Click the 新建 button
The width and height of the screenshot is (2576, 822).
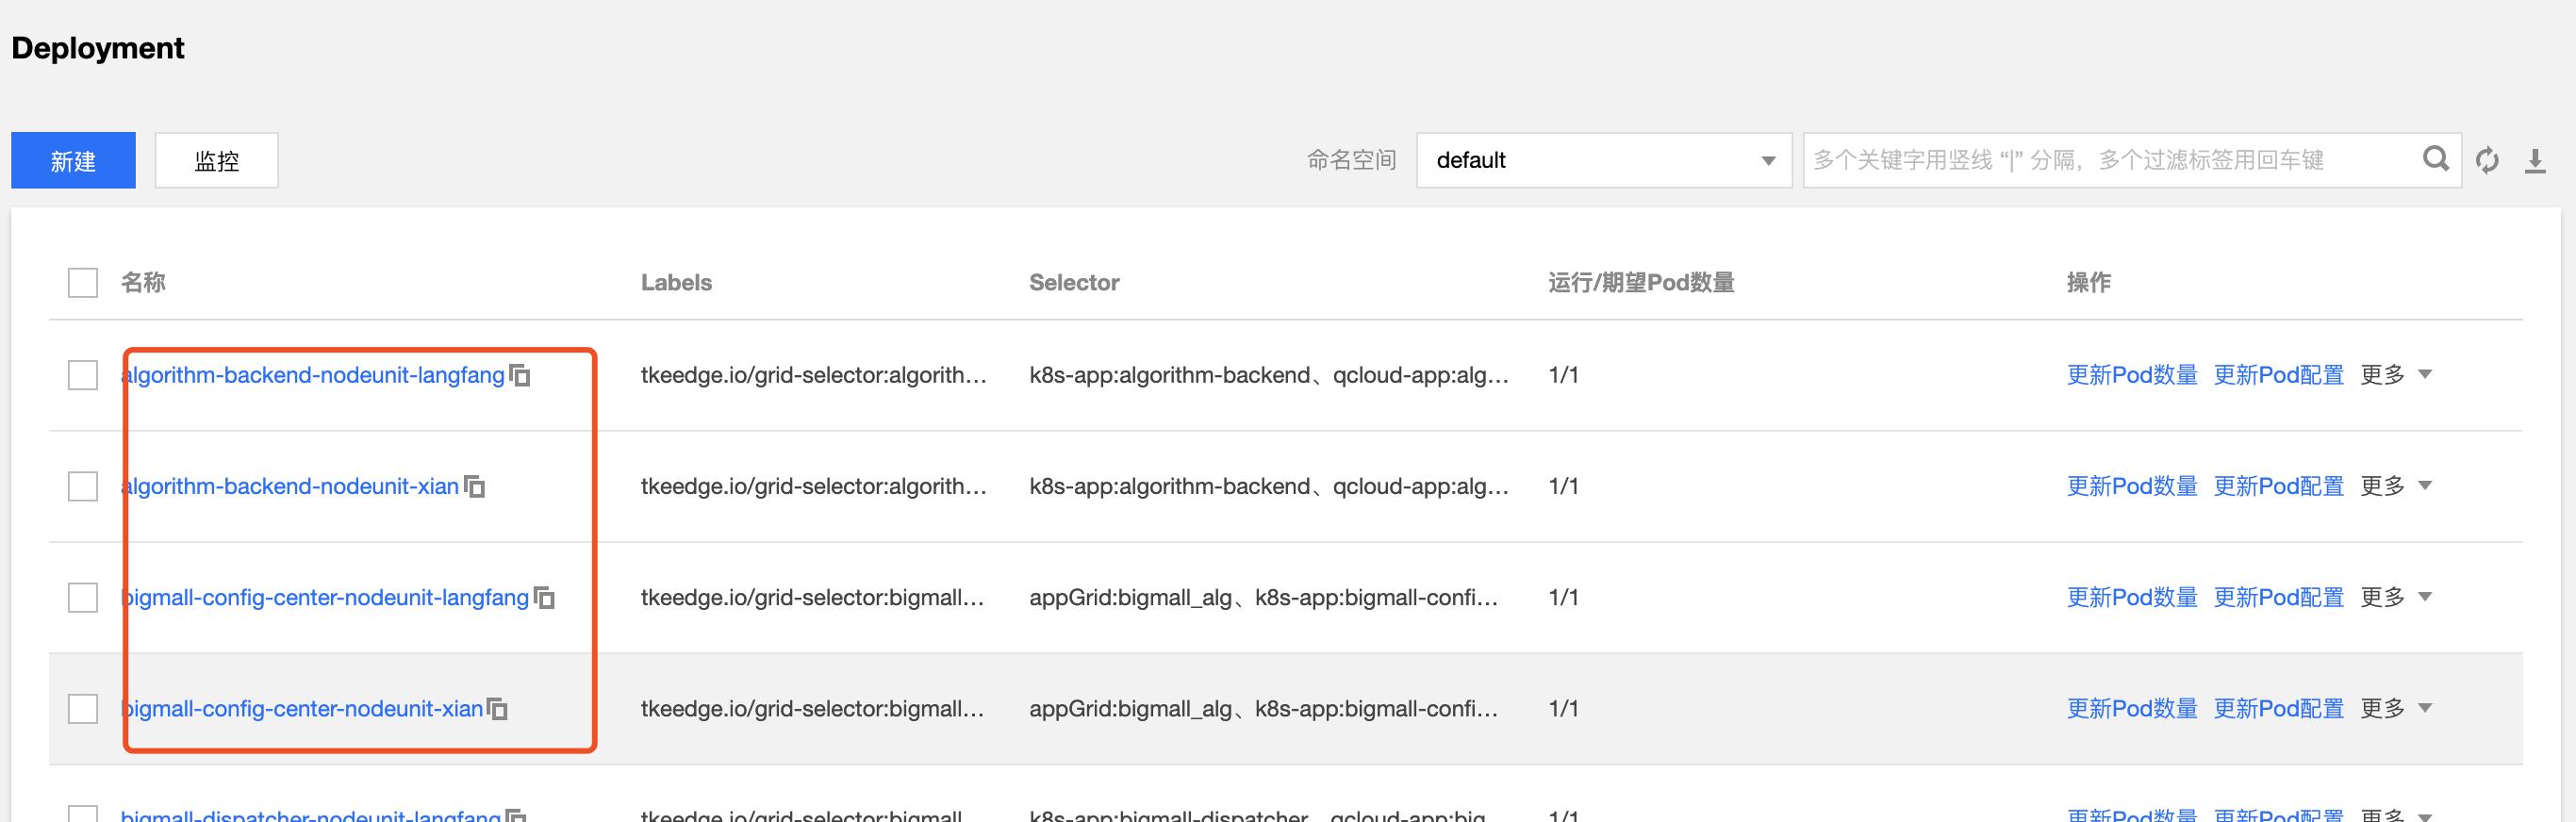click(x=73, y=160)
